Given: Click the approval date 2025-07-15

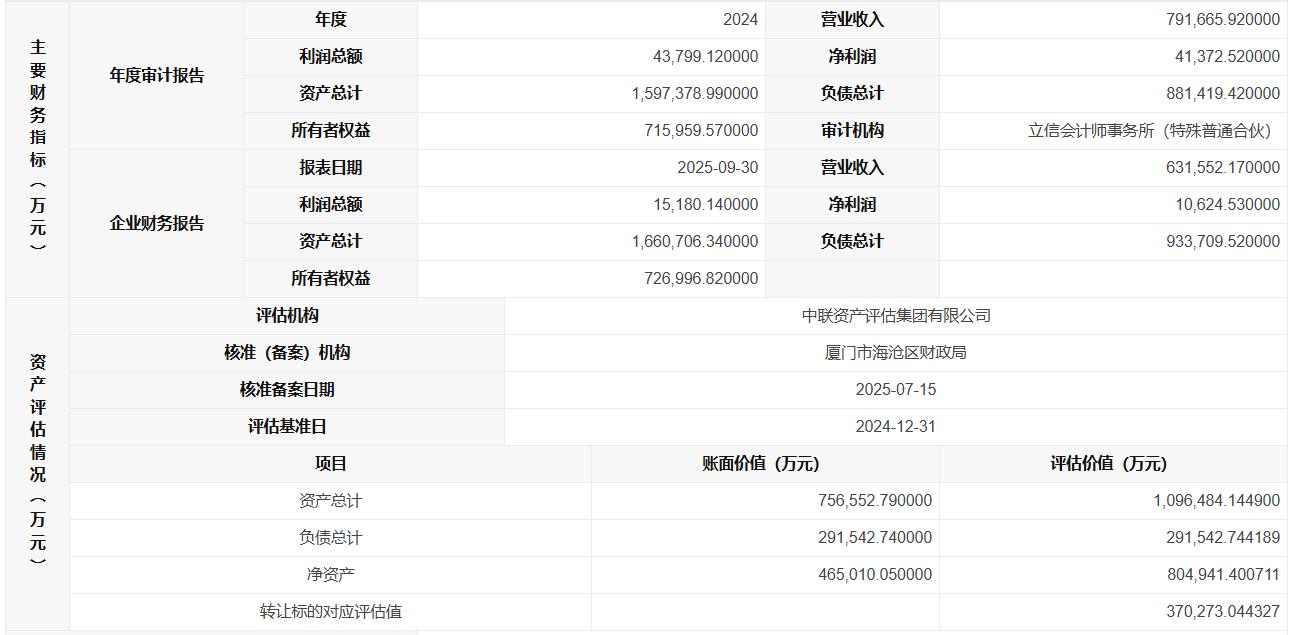Looking at the screenshot, I should 895,390.
